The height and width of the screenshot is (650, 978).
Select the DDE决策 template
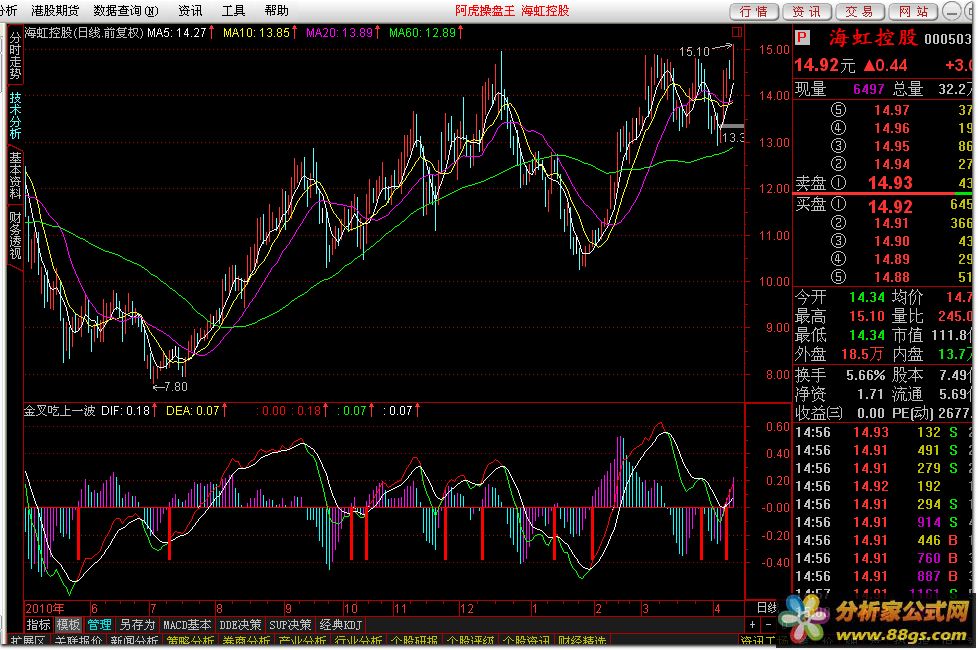click(240, 624)
